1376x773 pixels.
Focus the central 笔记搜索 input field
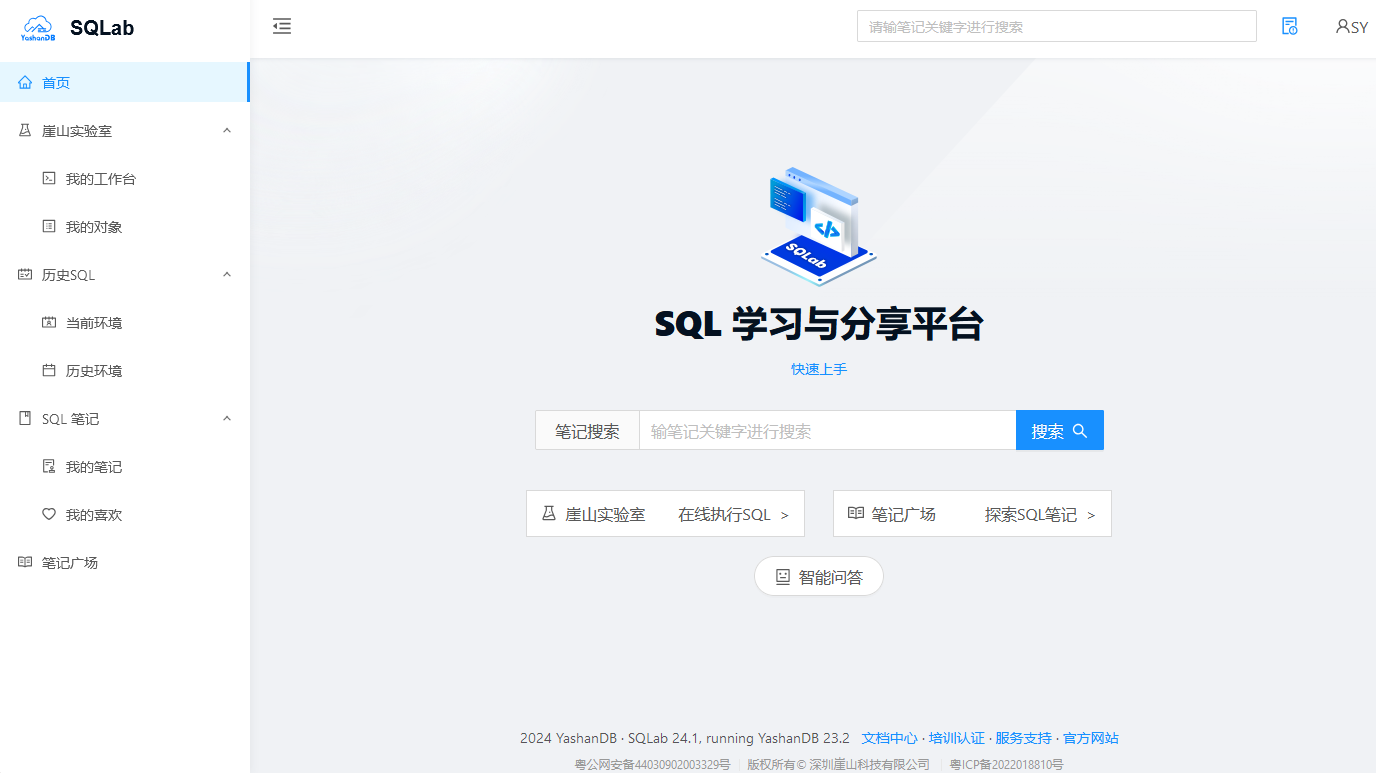pos(827,431)
